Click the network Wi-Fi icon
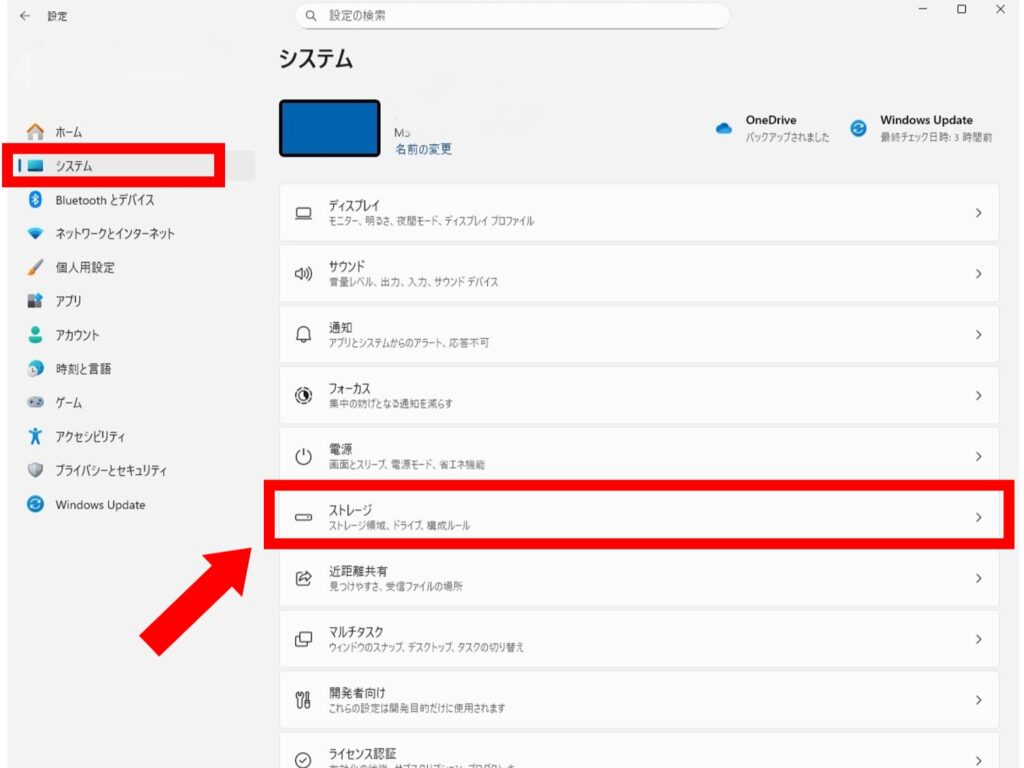 (35, 233)
